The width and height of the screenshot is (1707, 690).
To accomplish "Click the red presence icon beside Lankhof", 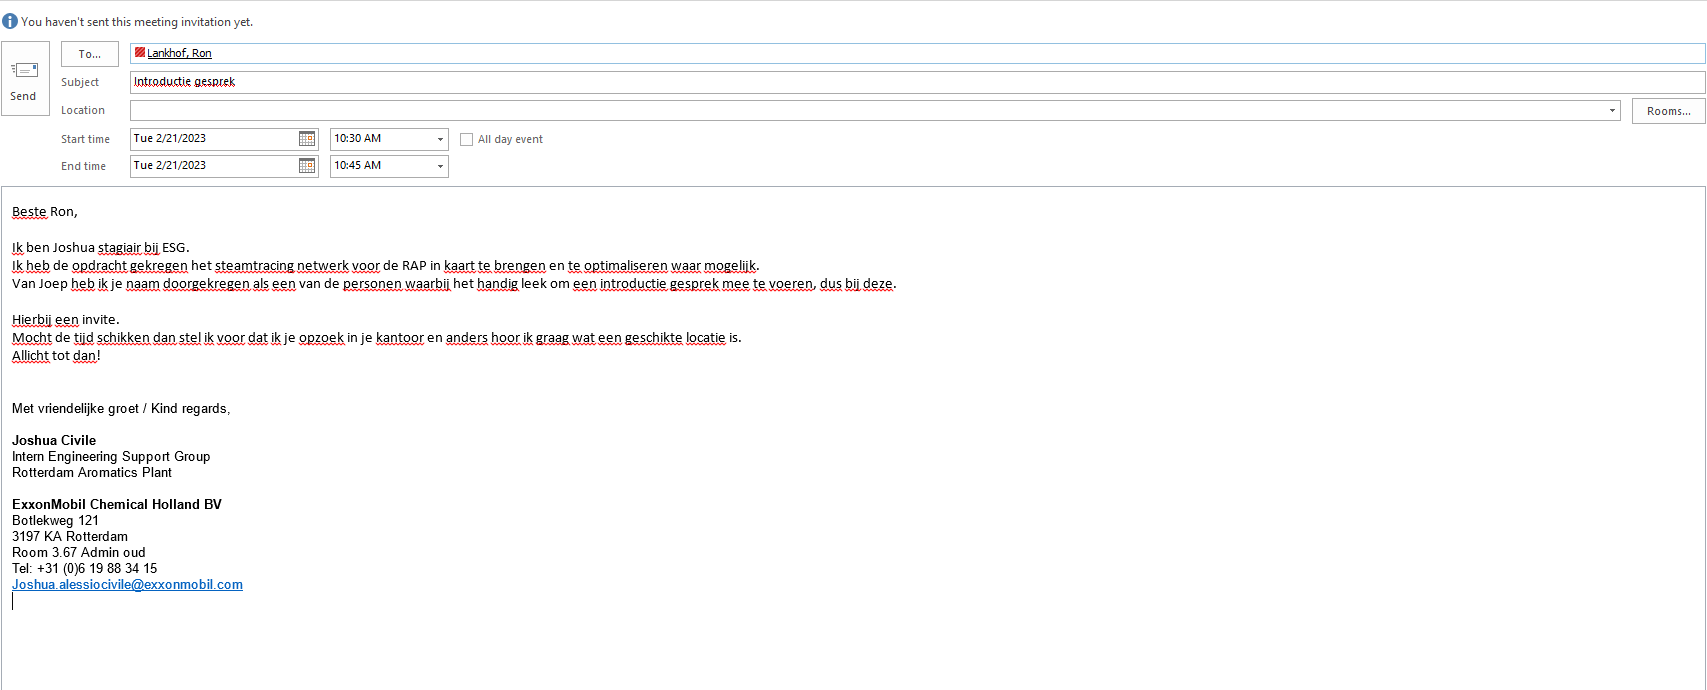I will [140, 53].
